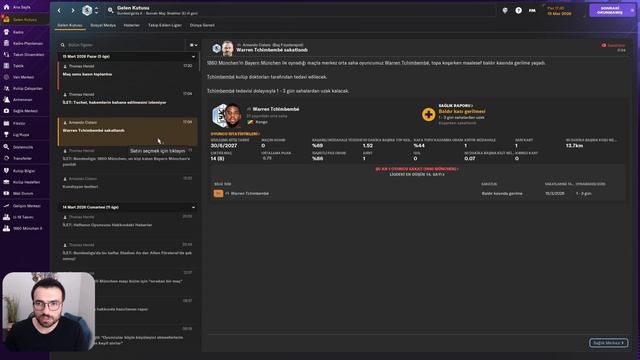
Task: Open Sağlık Merkezi sidebar item
Action: click(x=25, y=111)
